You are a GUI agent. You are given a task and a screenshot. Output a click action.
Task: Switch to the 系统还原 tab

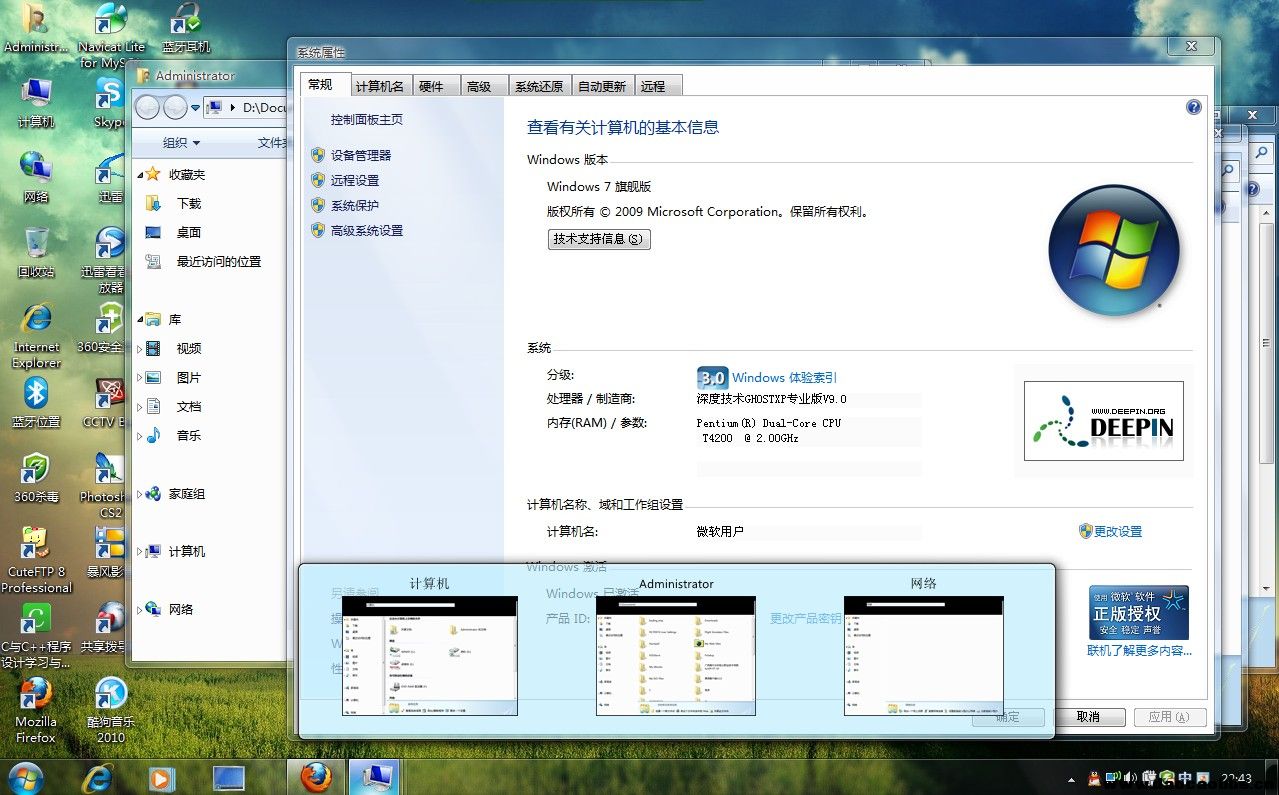pos(539,86)
